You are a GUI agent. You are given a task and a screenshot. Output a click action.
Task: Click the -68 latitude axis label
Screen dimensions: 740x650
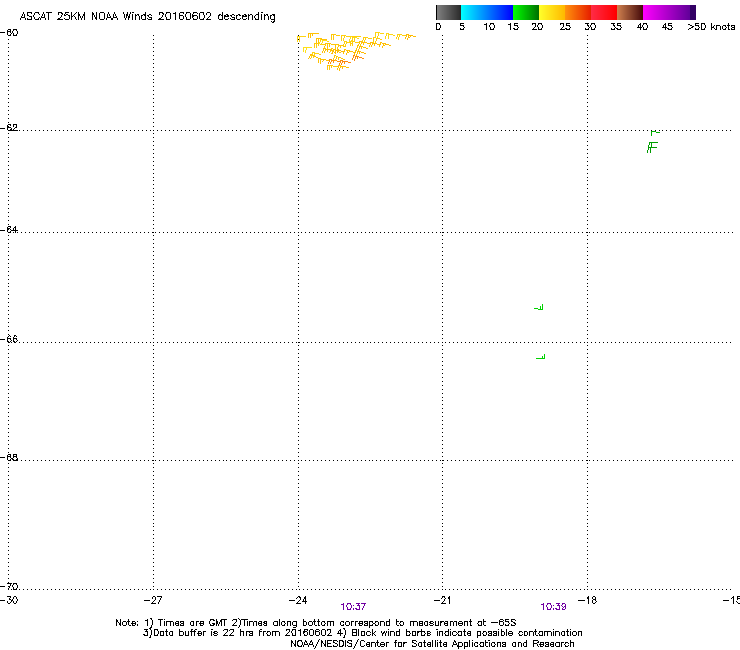(x=9, y=458)
